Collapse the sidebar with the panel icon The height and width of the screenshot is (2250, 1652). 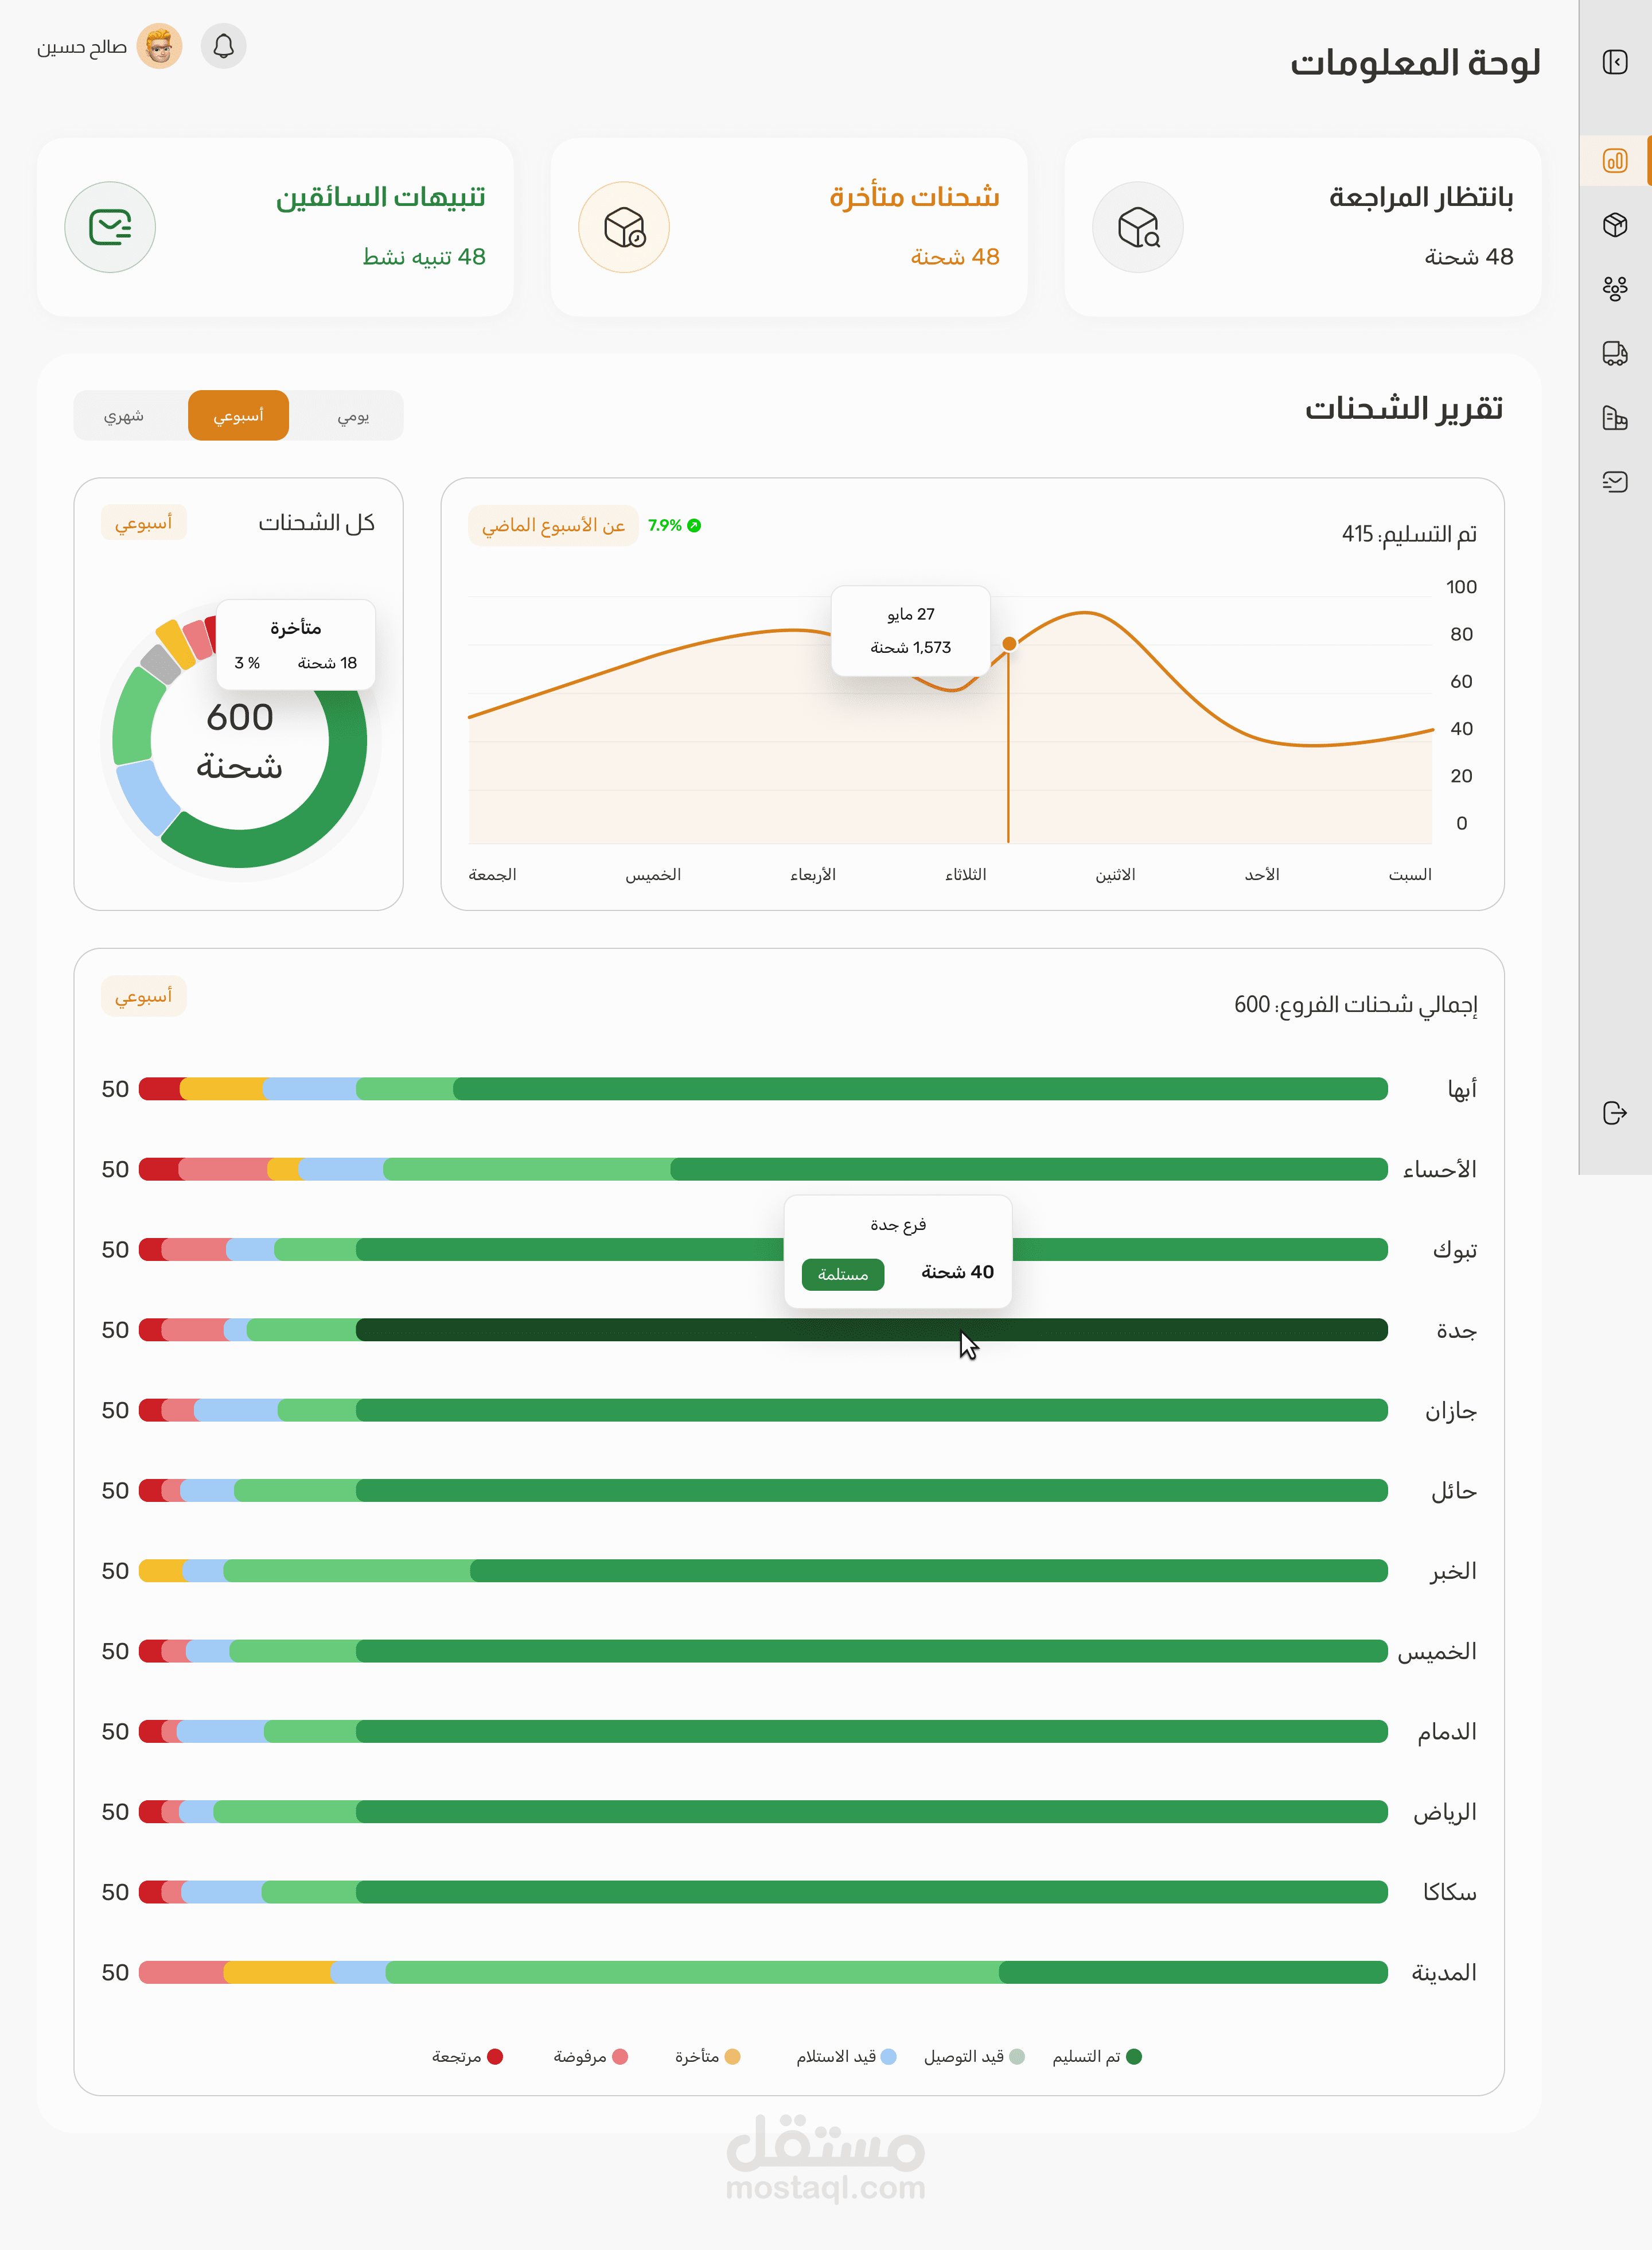[1614, 62]
